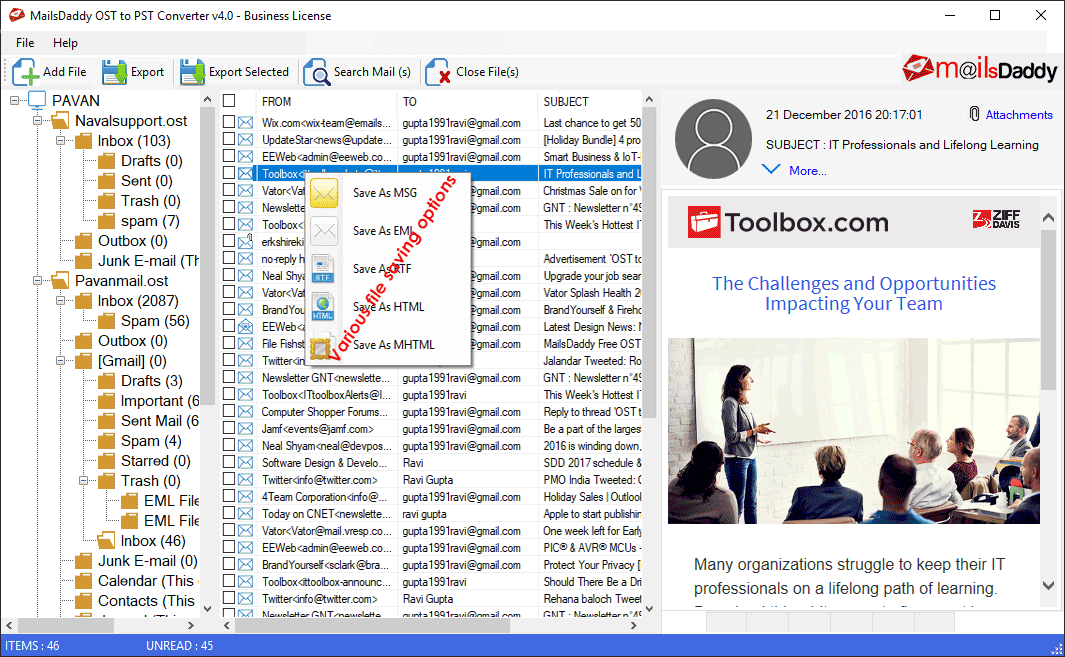Viewport: 1065px width, 657px height.
Task: Click the PAVAN computer icon
Action: point(37,101)
